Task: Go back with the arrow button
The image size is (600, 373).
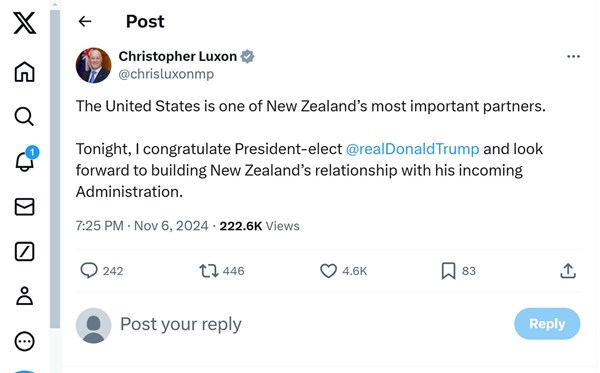Action: tap(85, 21)
